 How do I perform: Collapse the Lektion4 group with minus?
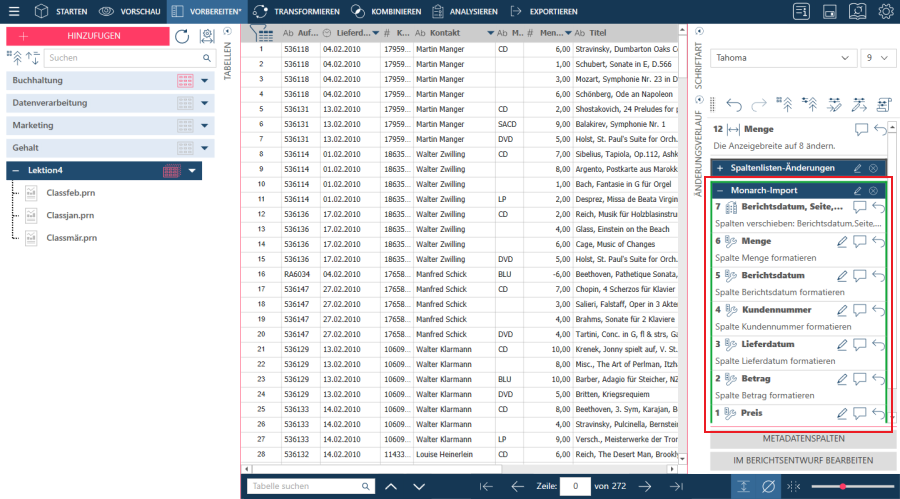(x=15, y=171)
